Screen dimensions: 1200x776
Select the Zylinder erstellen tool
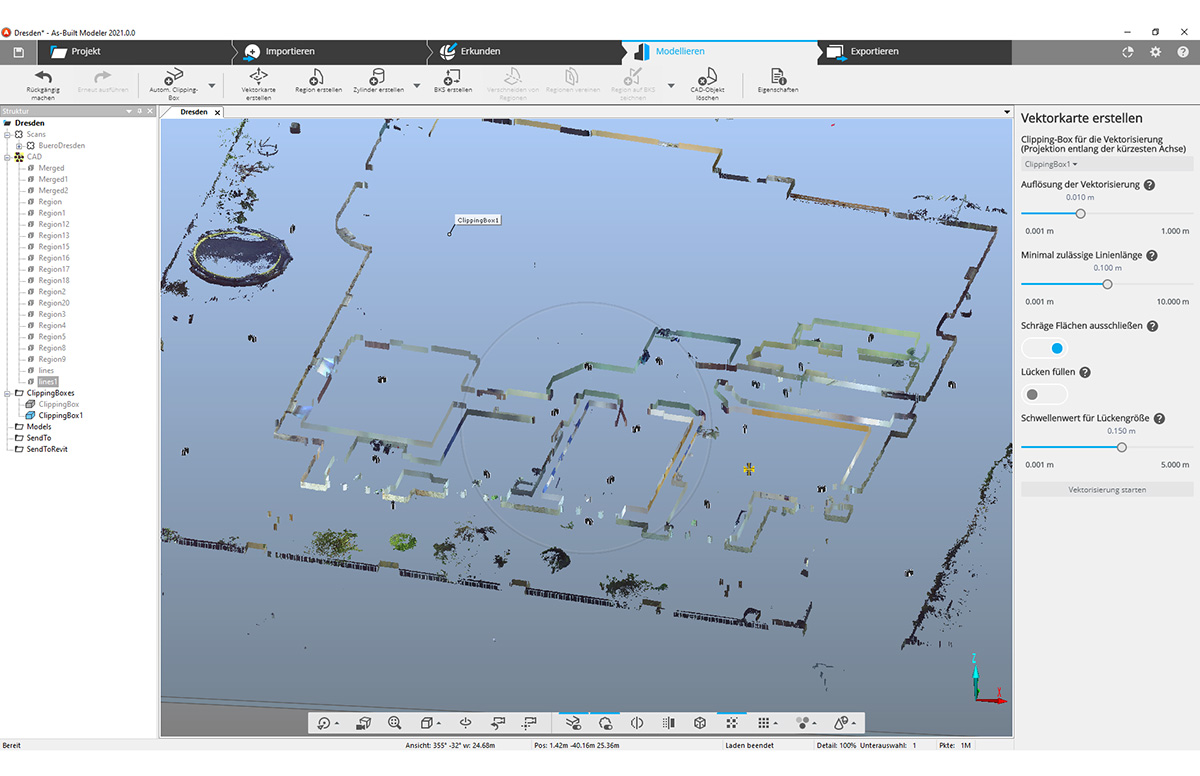378,78
